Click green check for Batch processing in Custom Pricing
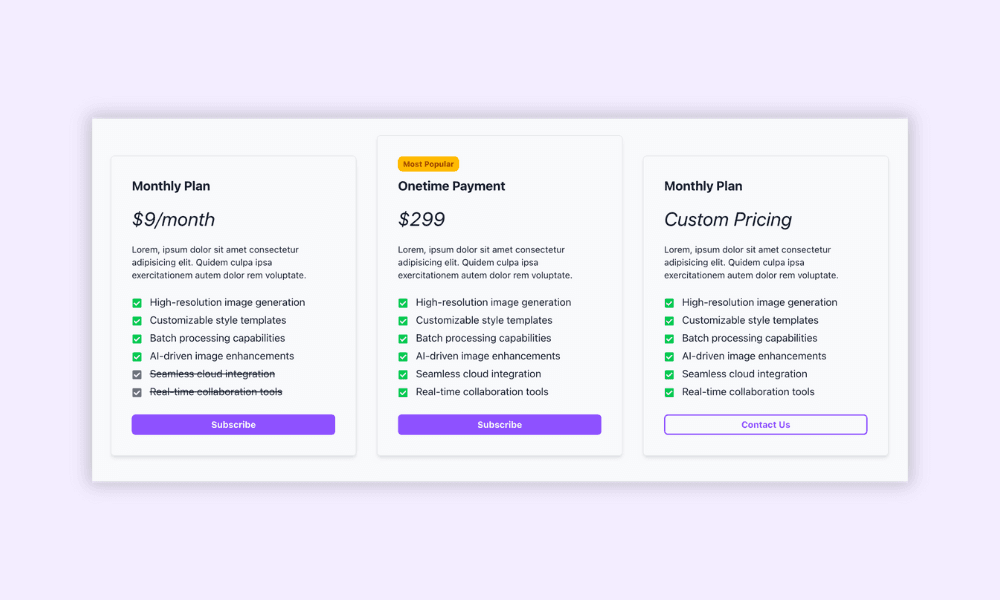The width and height of the screenshot is (1000, 600). (669, 339)
